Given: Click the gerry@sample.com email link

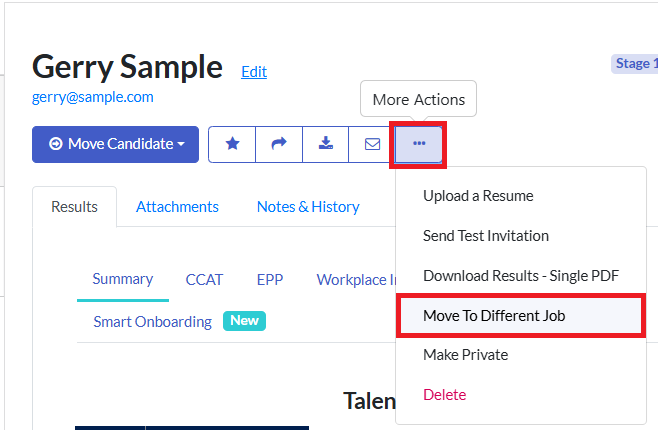Looking at the screenshot, I should click(92, 97).
